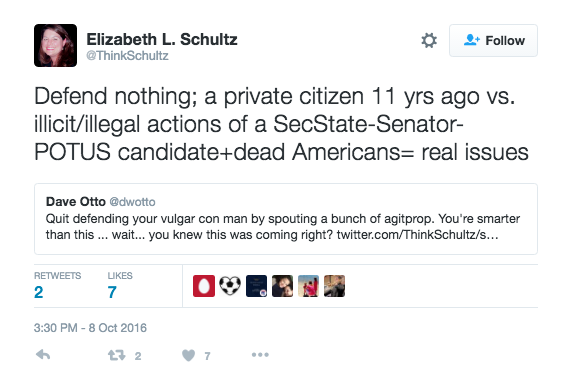The image size is (570, 388).
Task: Open the quoted Dave Otto tweet
Action: (x=286, y=219)
